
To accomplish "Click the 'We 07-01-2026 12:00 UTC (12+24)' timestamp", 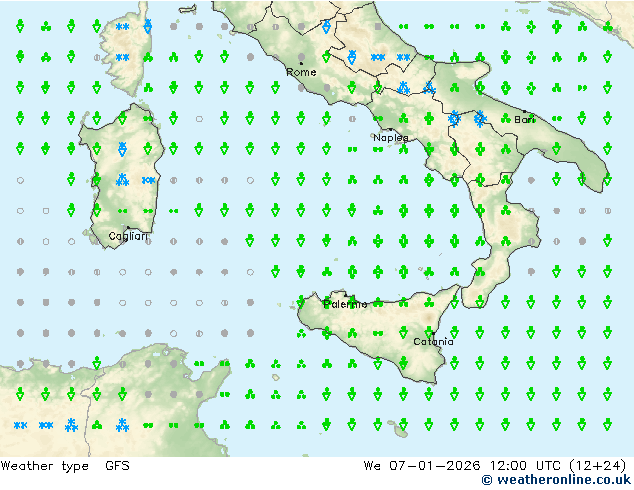I will tap(495, 466).
